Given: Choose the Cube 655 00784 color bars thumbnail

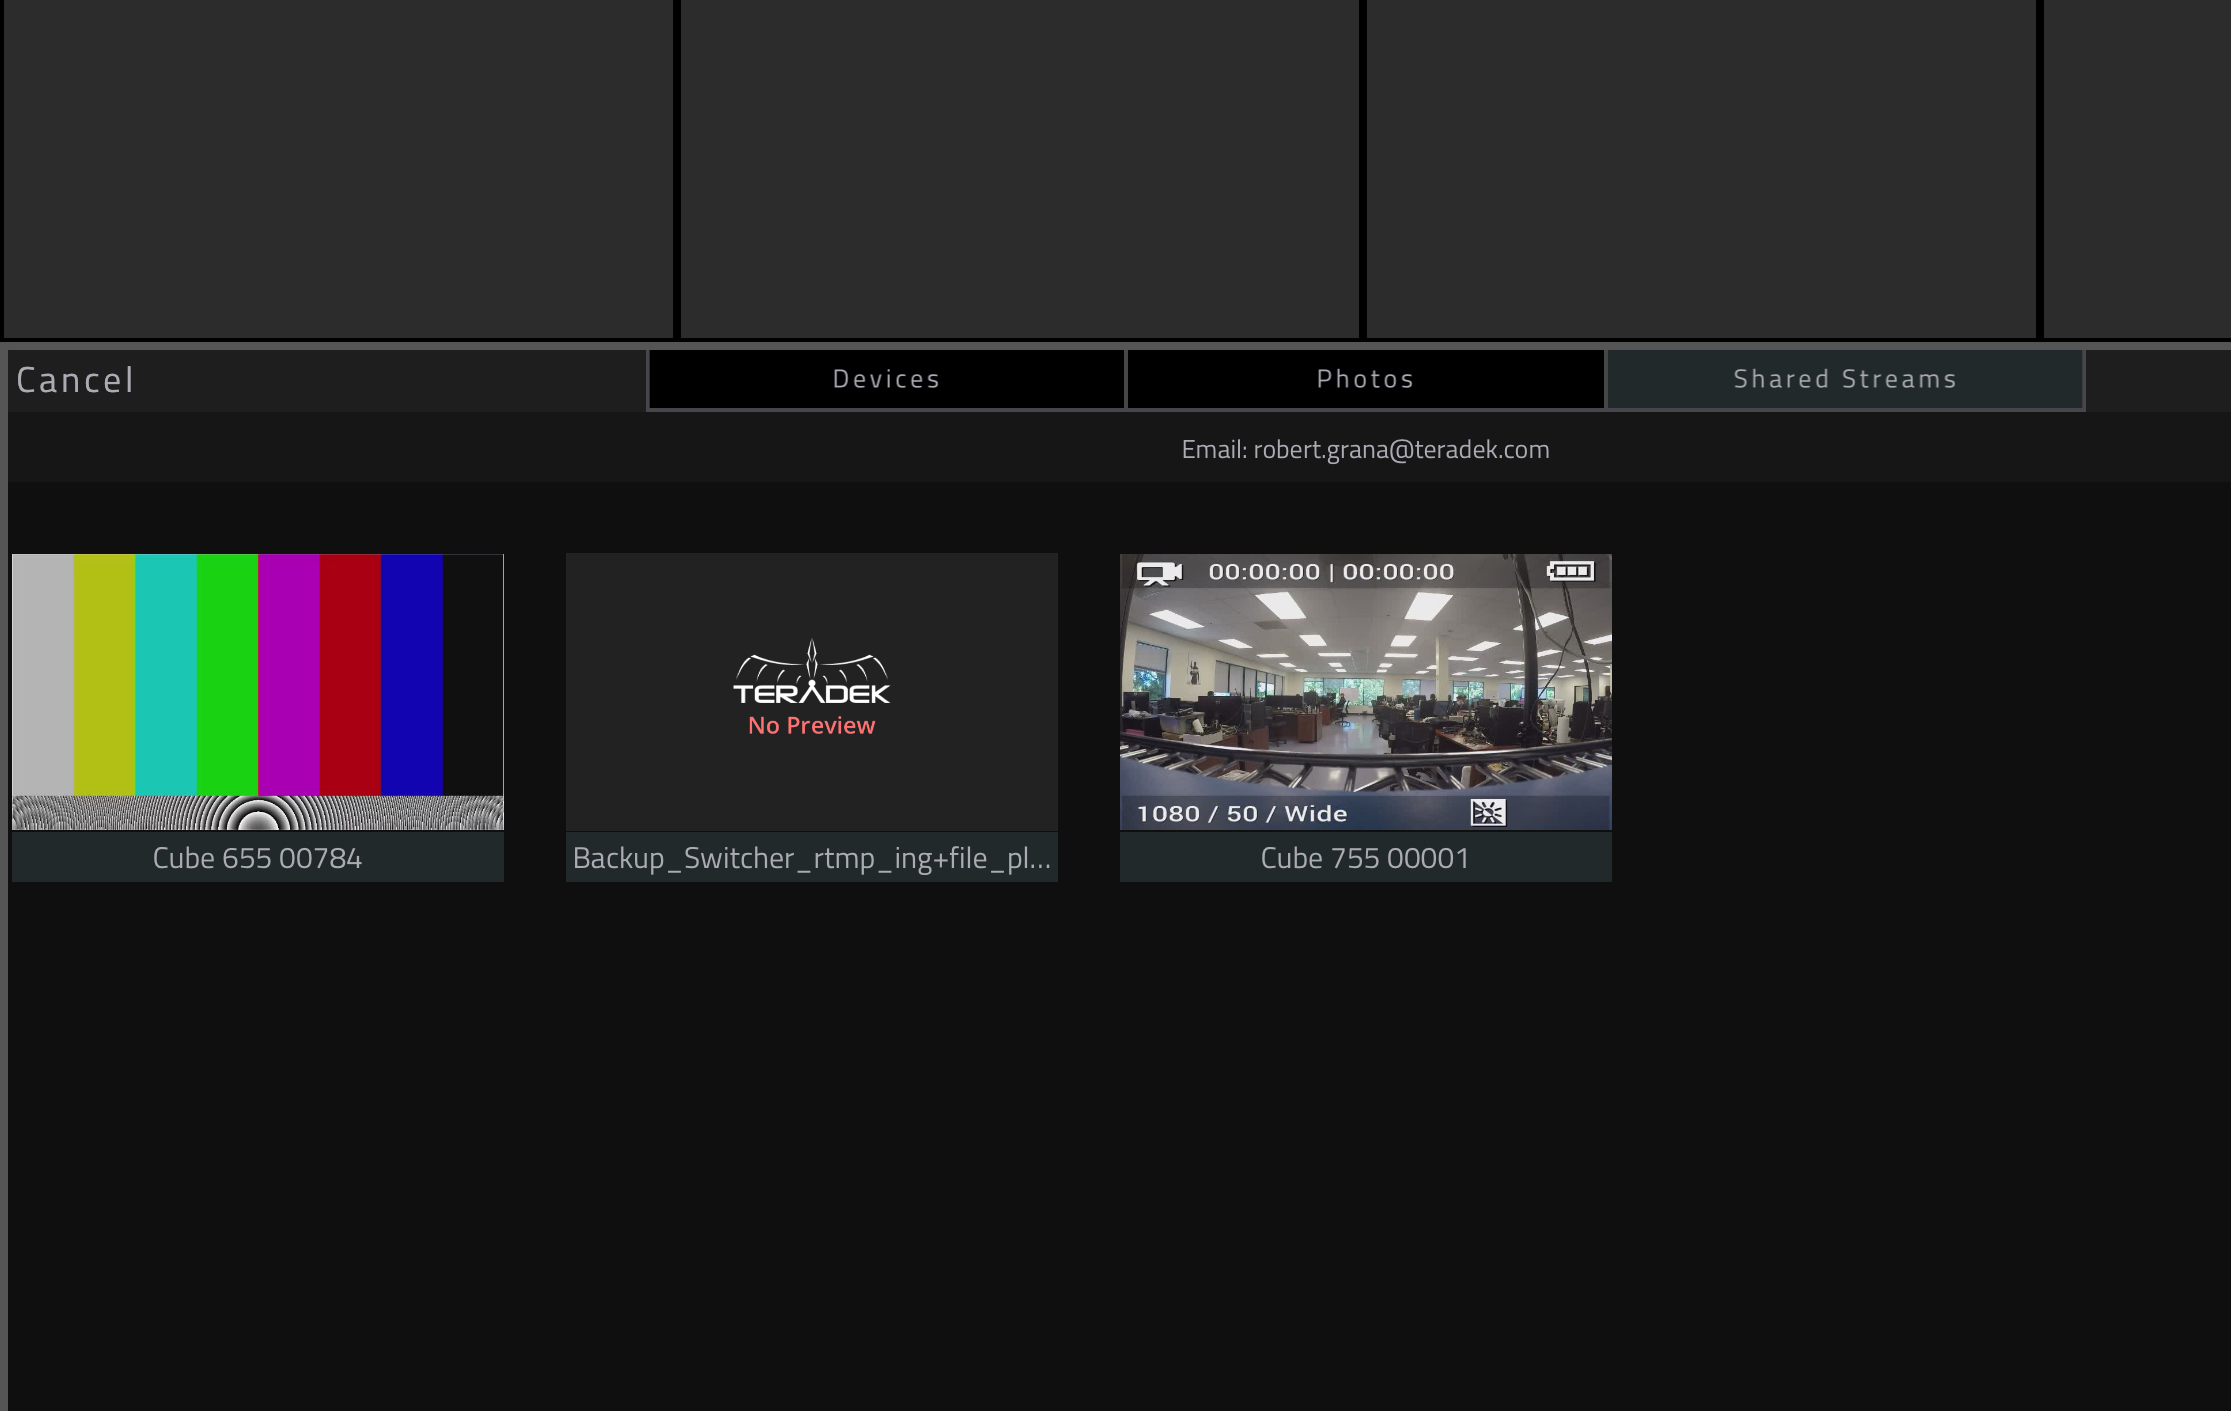Looking at the screenshot, I should 258,692.
